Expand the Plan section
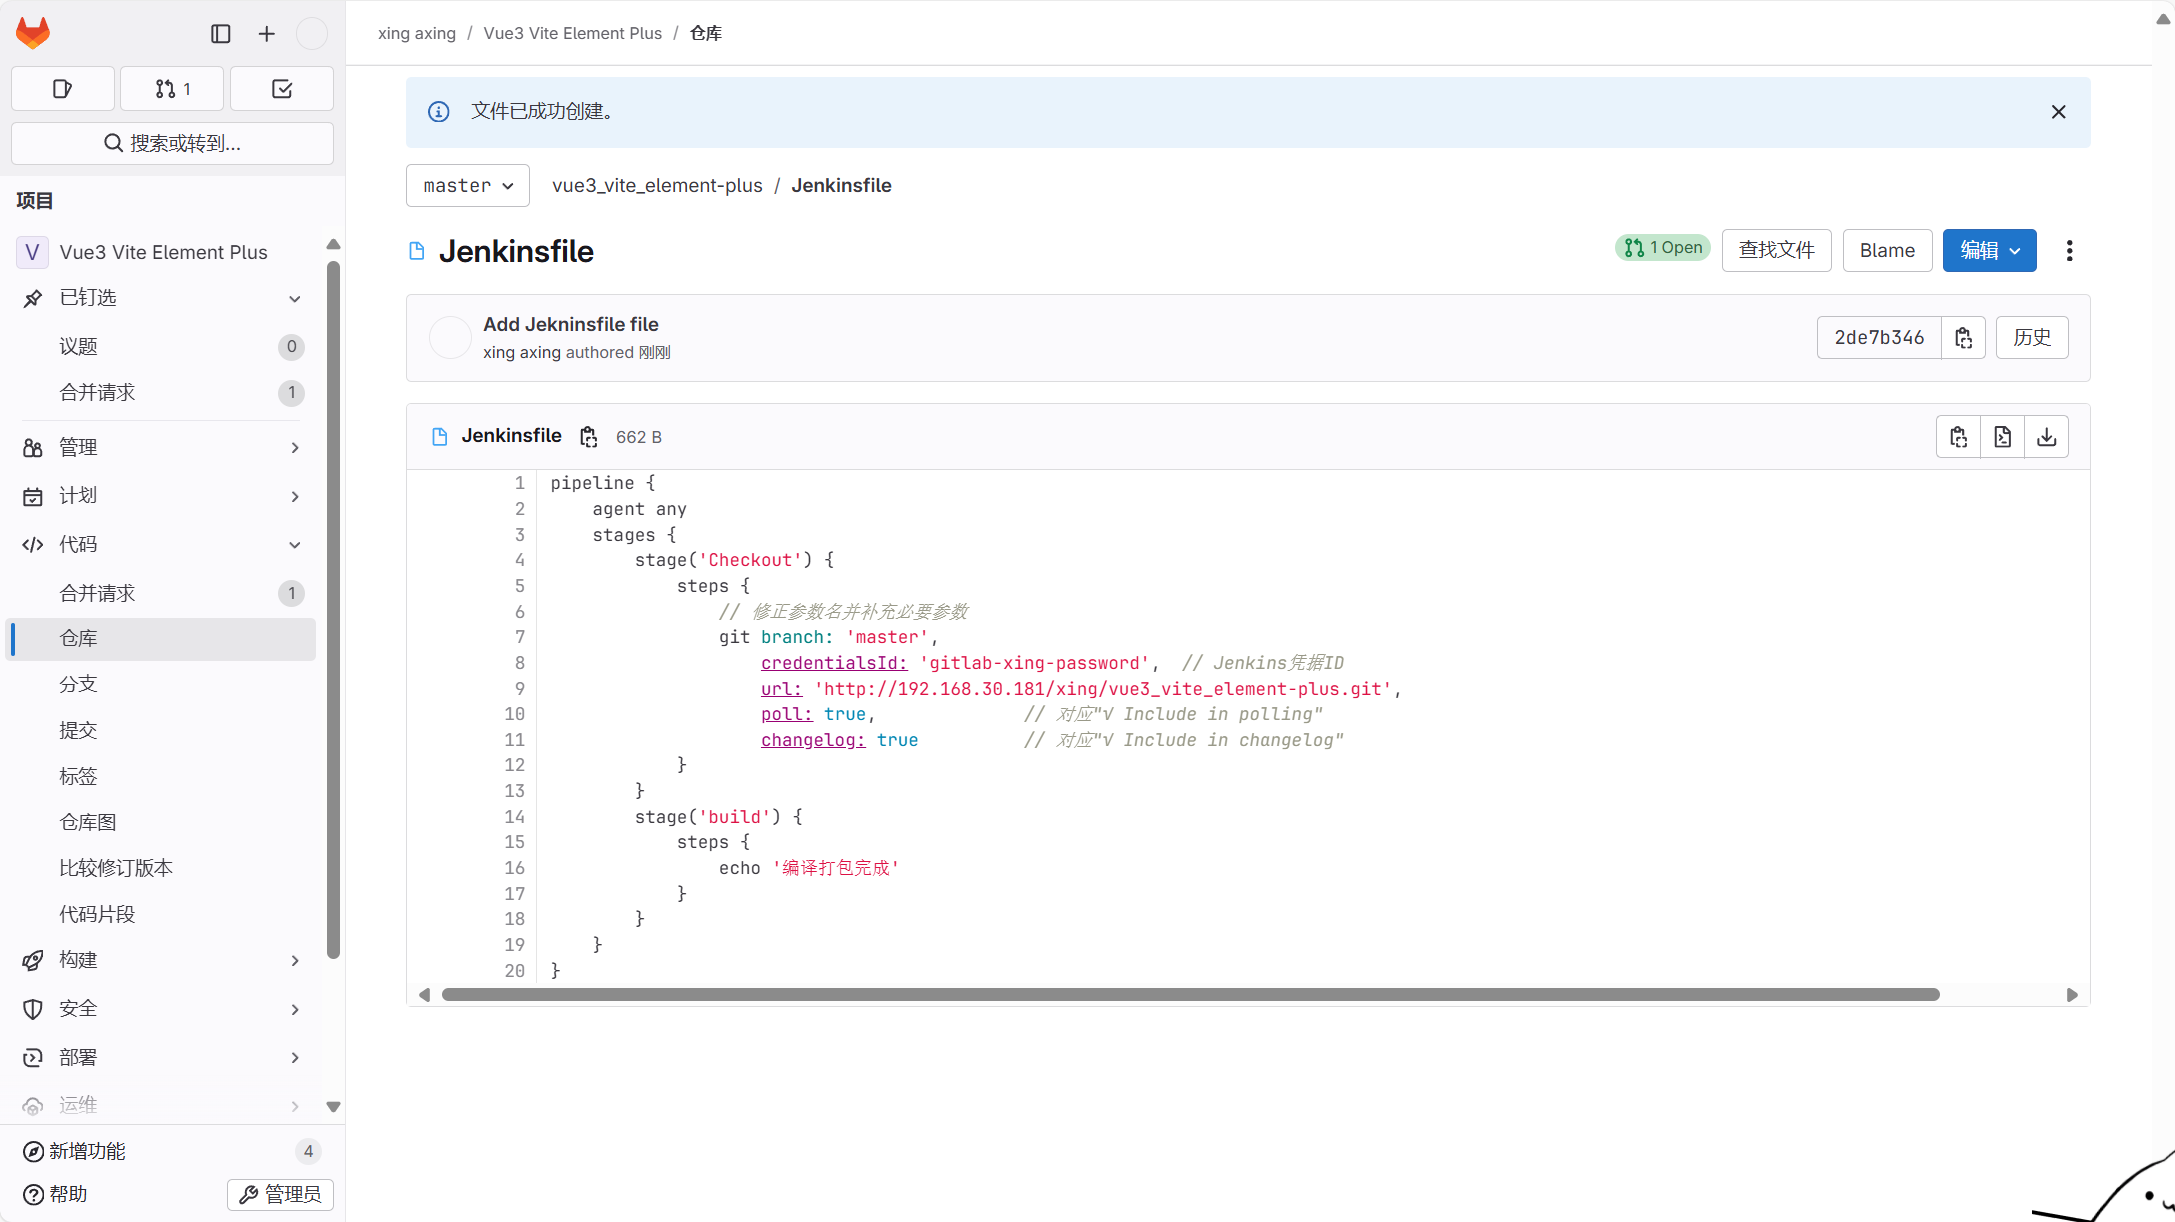 pyautogui.click(x=161, y=496)
